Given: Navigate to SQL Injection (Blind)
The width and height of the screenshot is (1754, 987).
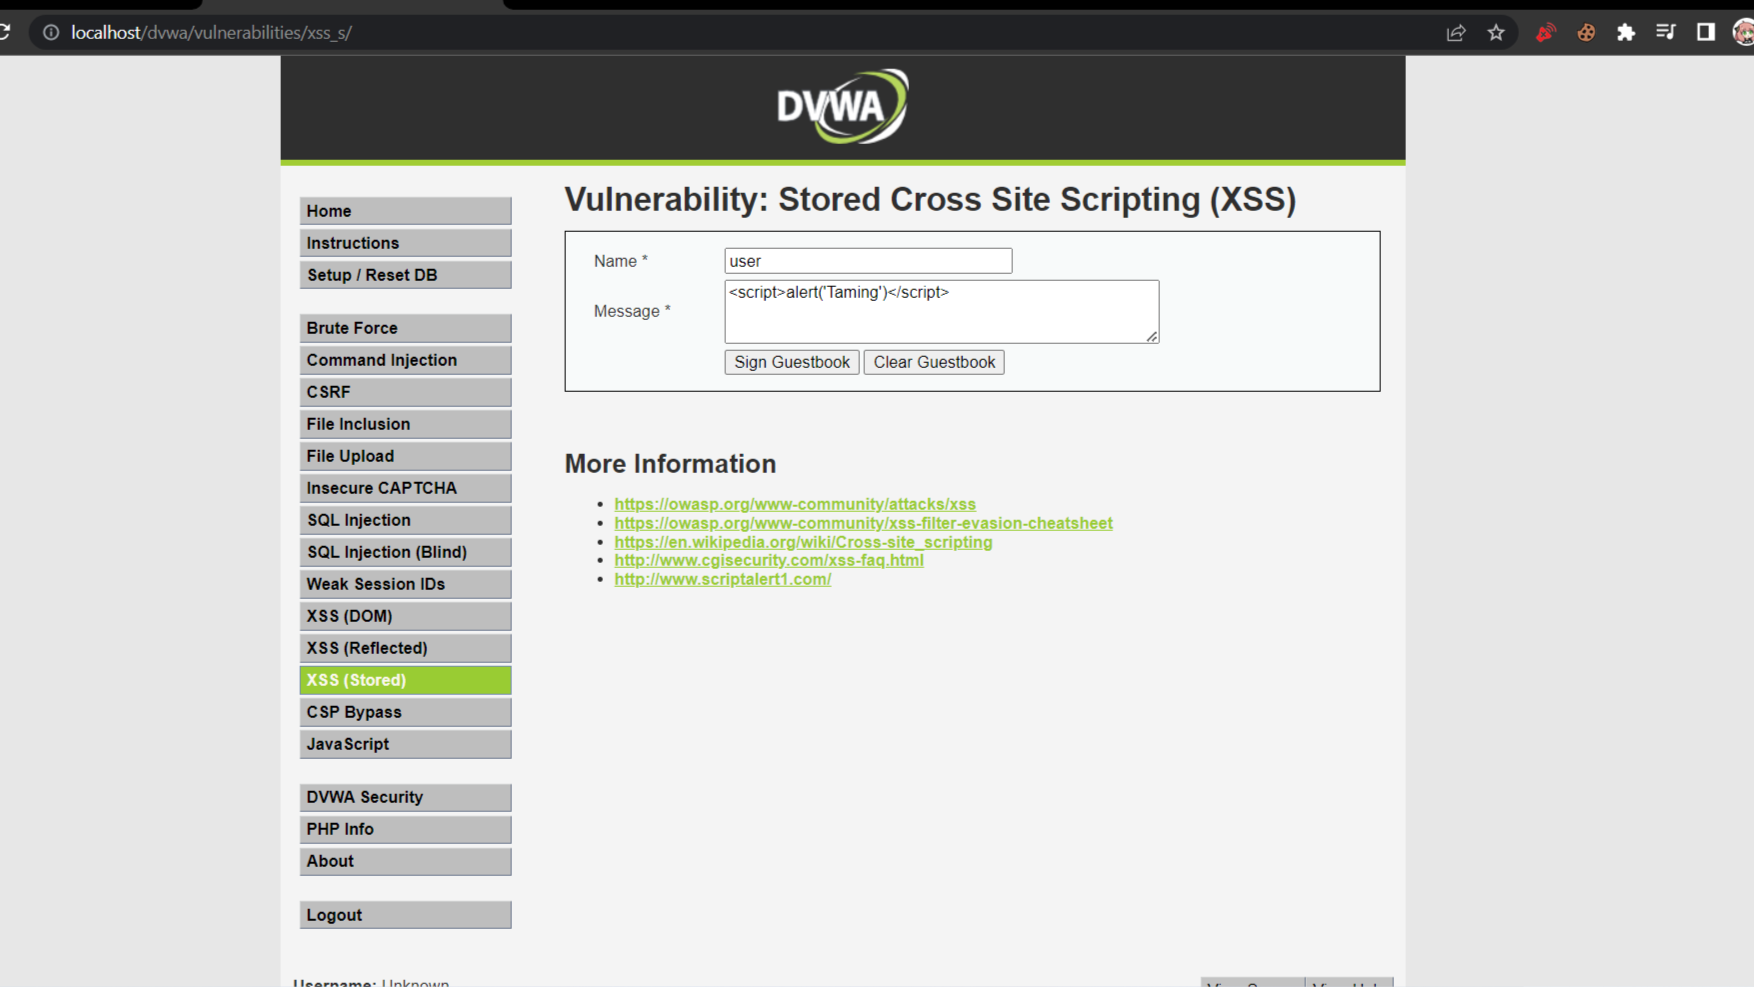Looking at the screenshot, I should (x=405, y=551).
